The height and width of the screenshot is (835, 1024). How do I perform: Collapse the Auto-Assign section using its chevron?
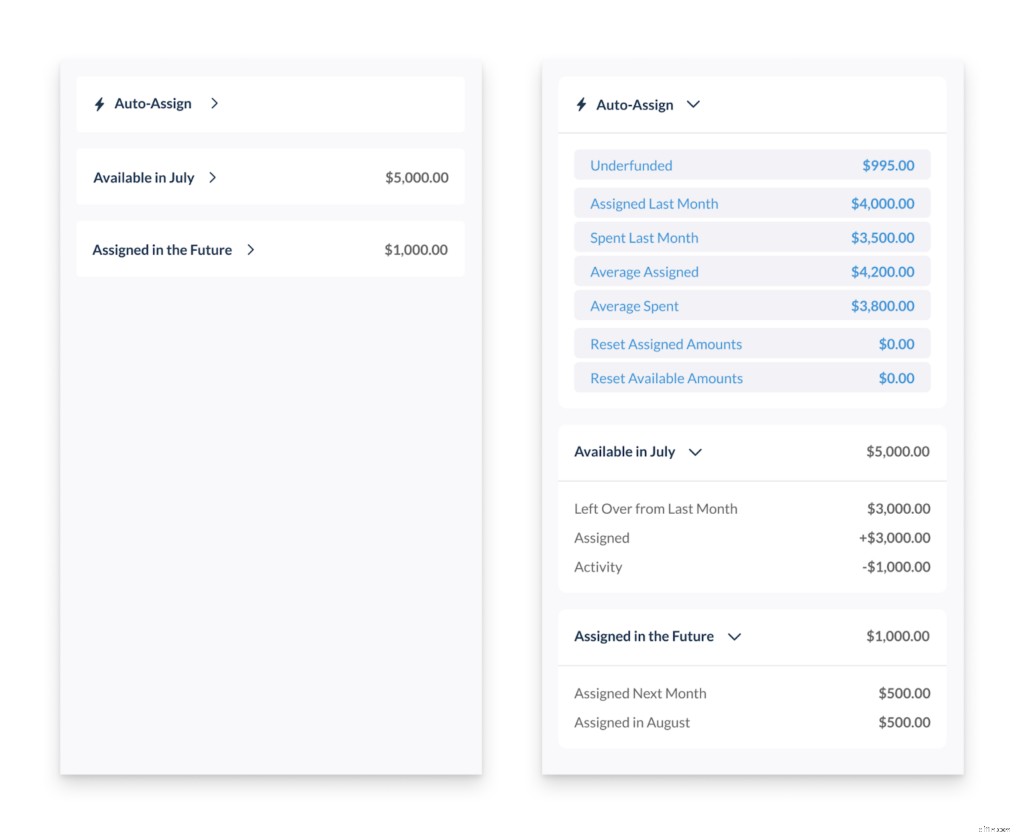(x=693, y=104)
